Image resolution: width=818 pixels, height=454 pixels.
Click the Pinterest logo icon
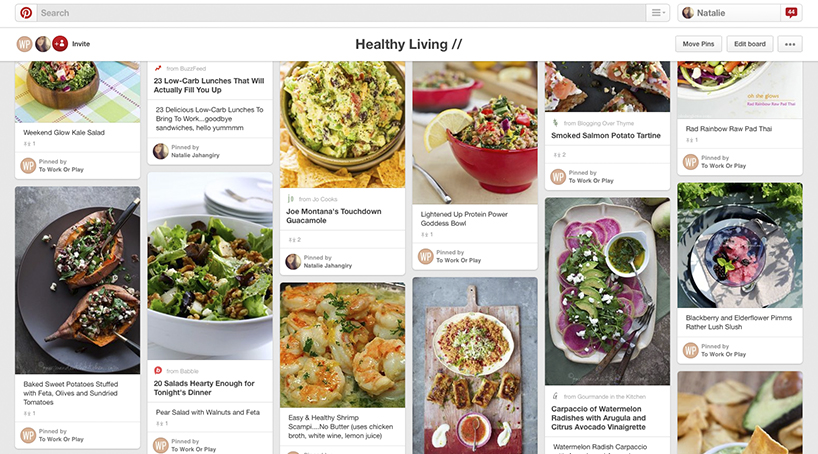26,13
